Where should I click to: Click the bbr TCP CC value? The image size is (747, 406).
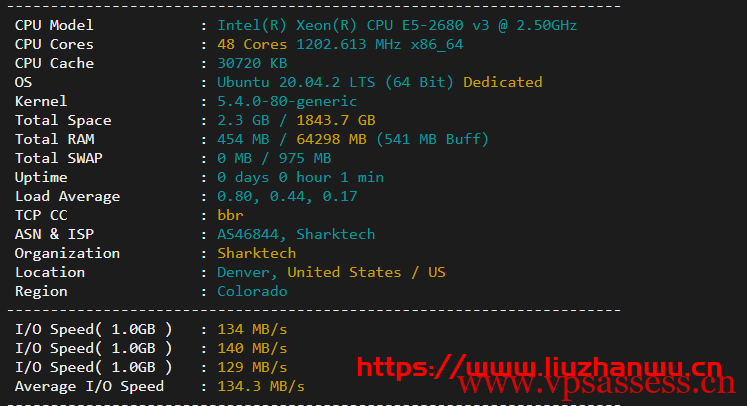point(230,215)
